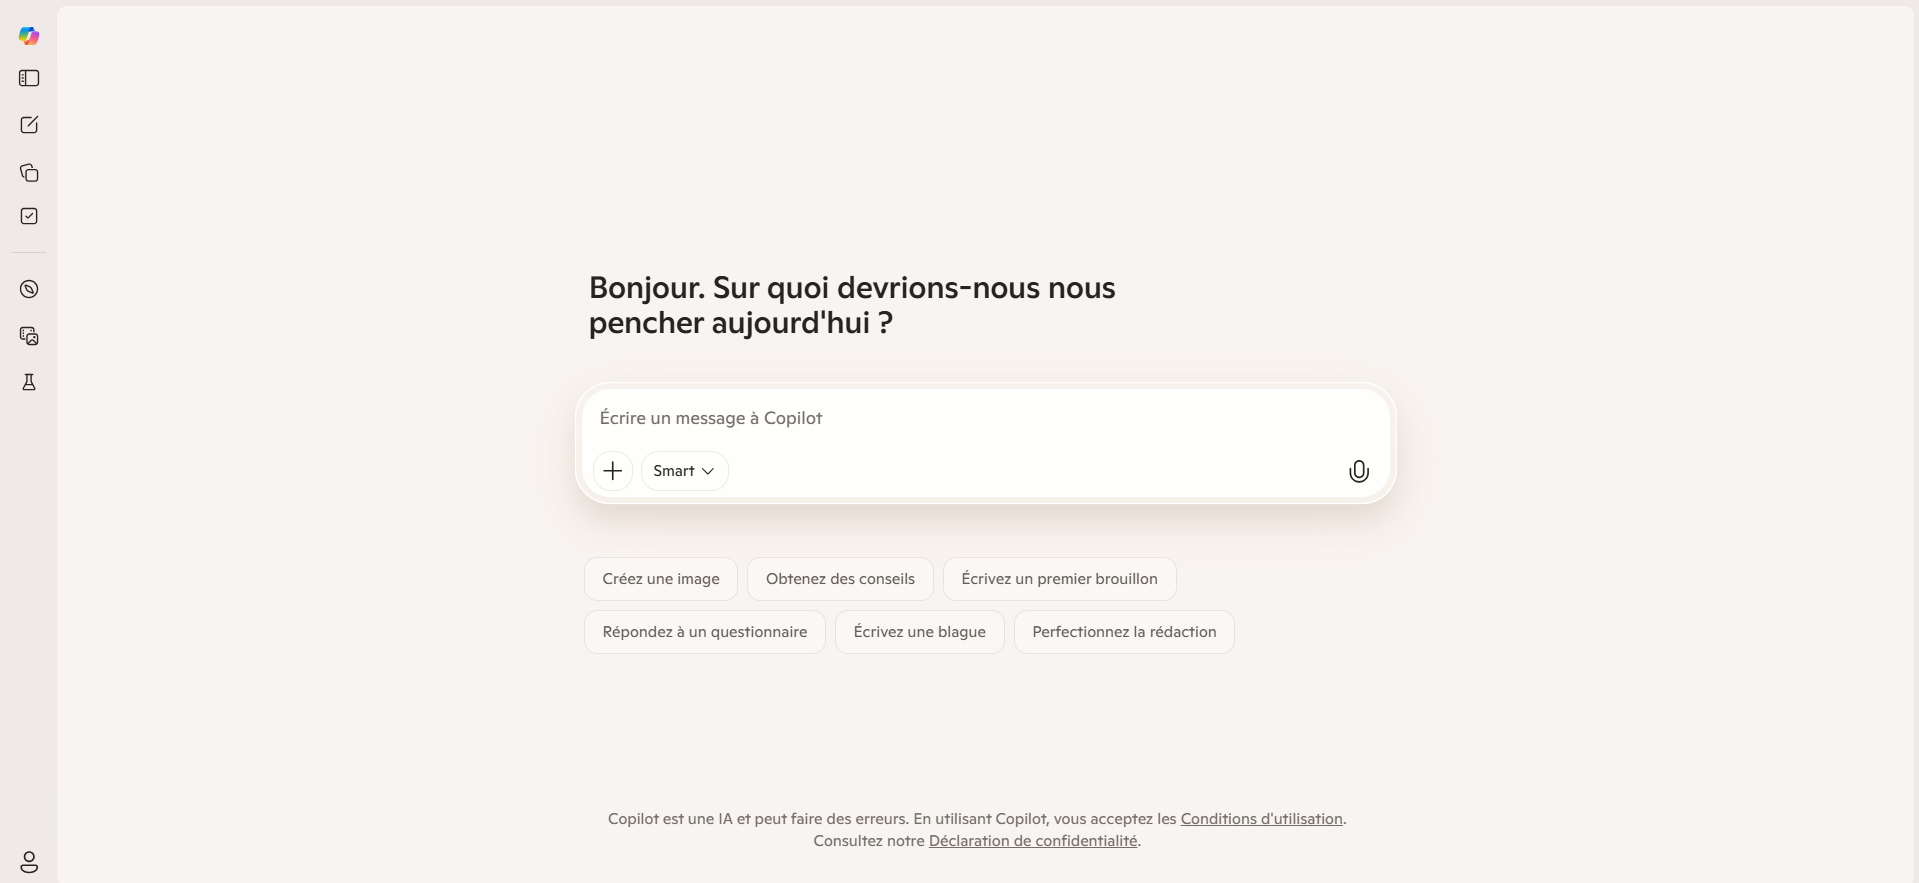The width and height of the screenshot is (1919, 883).
Task: Click Écrivez une blague
Action: pyautogui.click(x=920, y=632)
